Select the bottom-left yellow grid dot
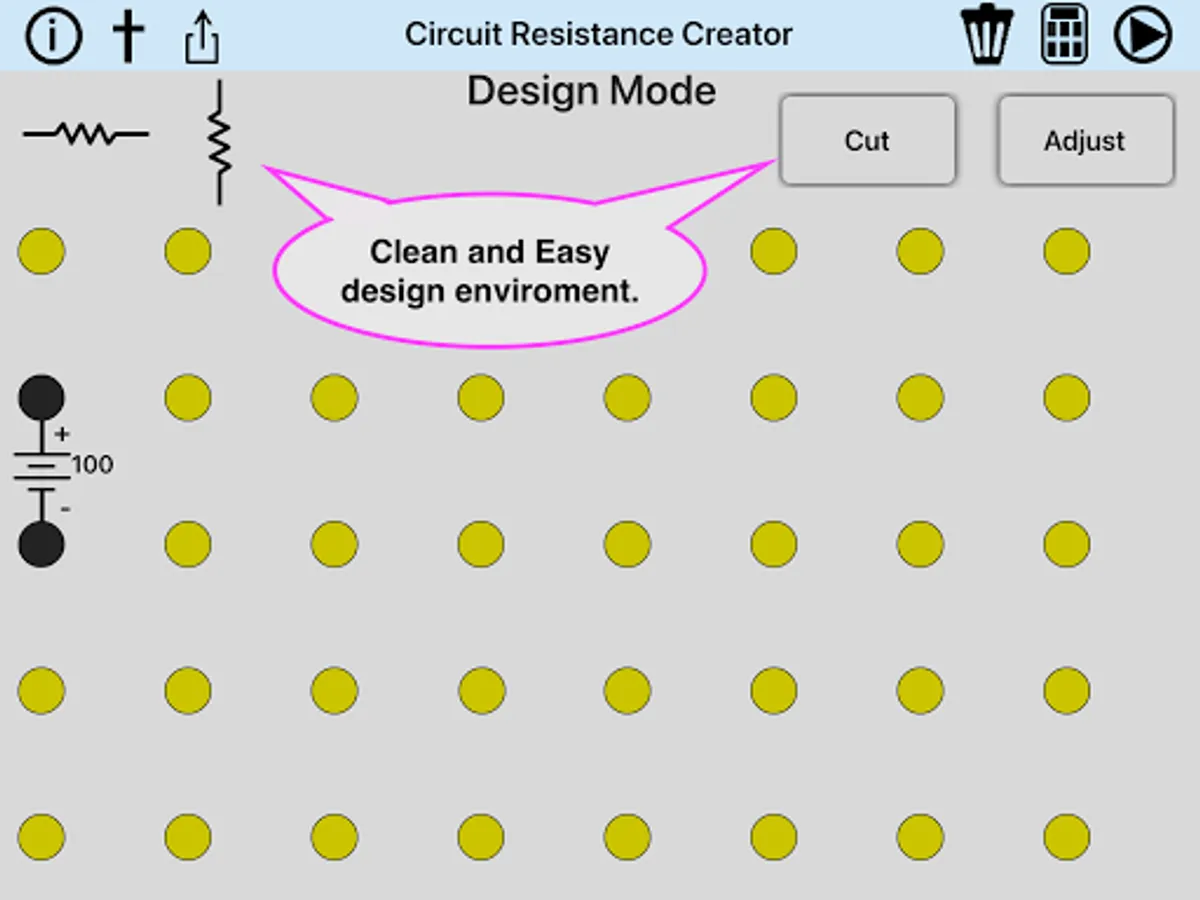 pyautogui.click(x=42, y=836)
